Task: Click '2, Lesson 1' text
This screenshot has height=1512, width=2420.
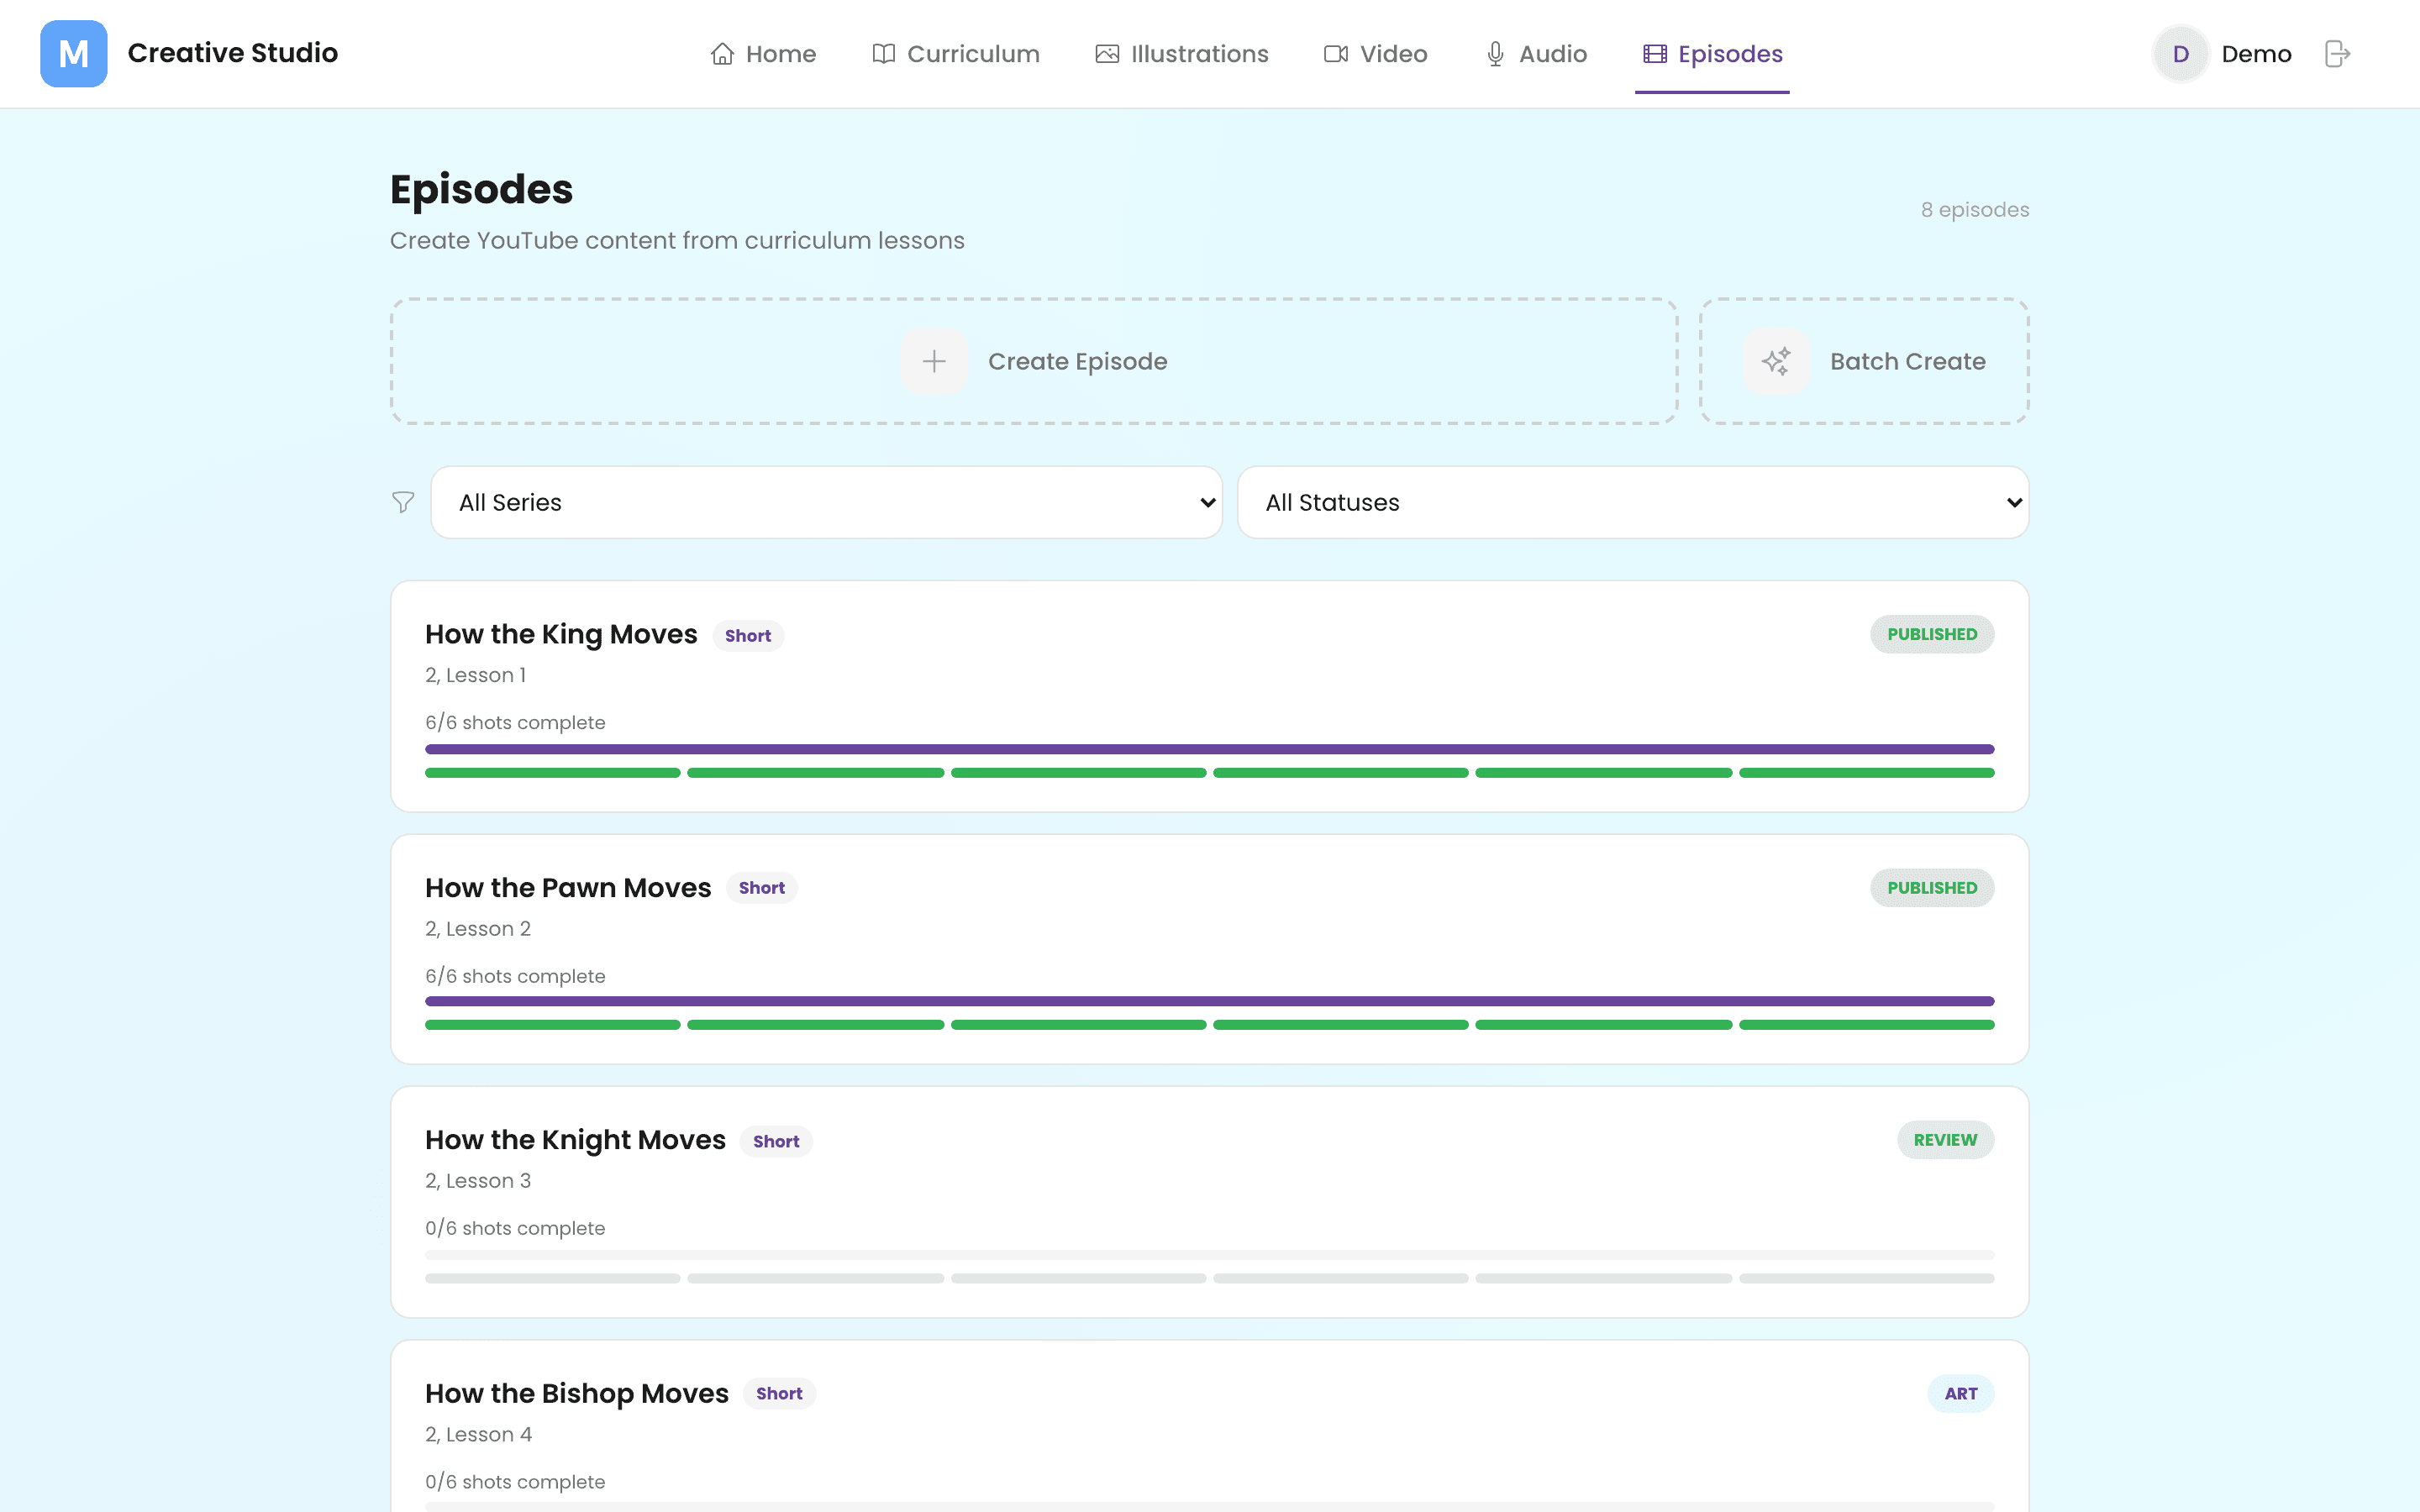Action: coord(476,675)
